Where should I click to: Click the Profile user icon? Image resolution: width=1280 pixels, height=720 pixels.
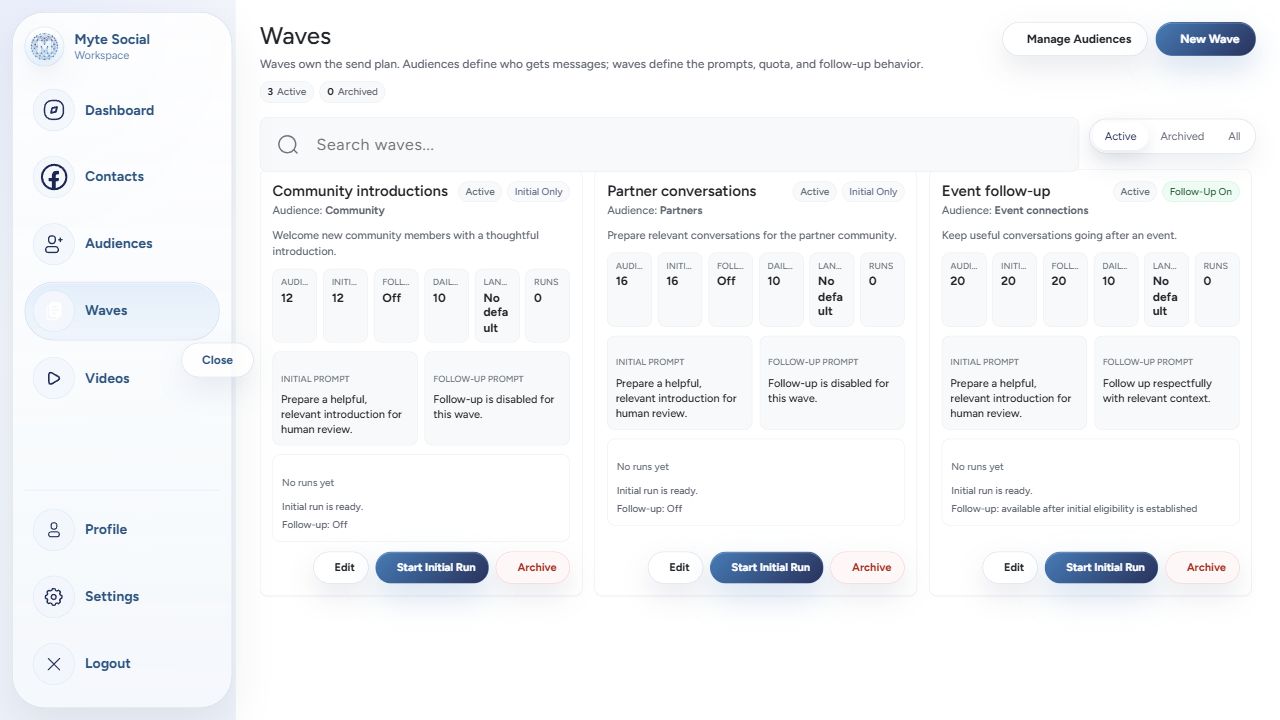click(54, 529)
